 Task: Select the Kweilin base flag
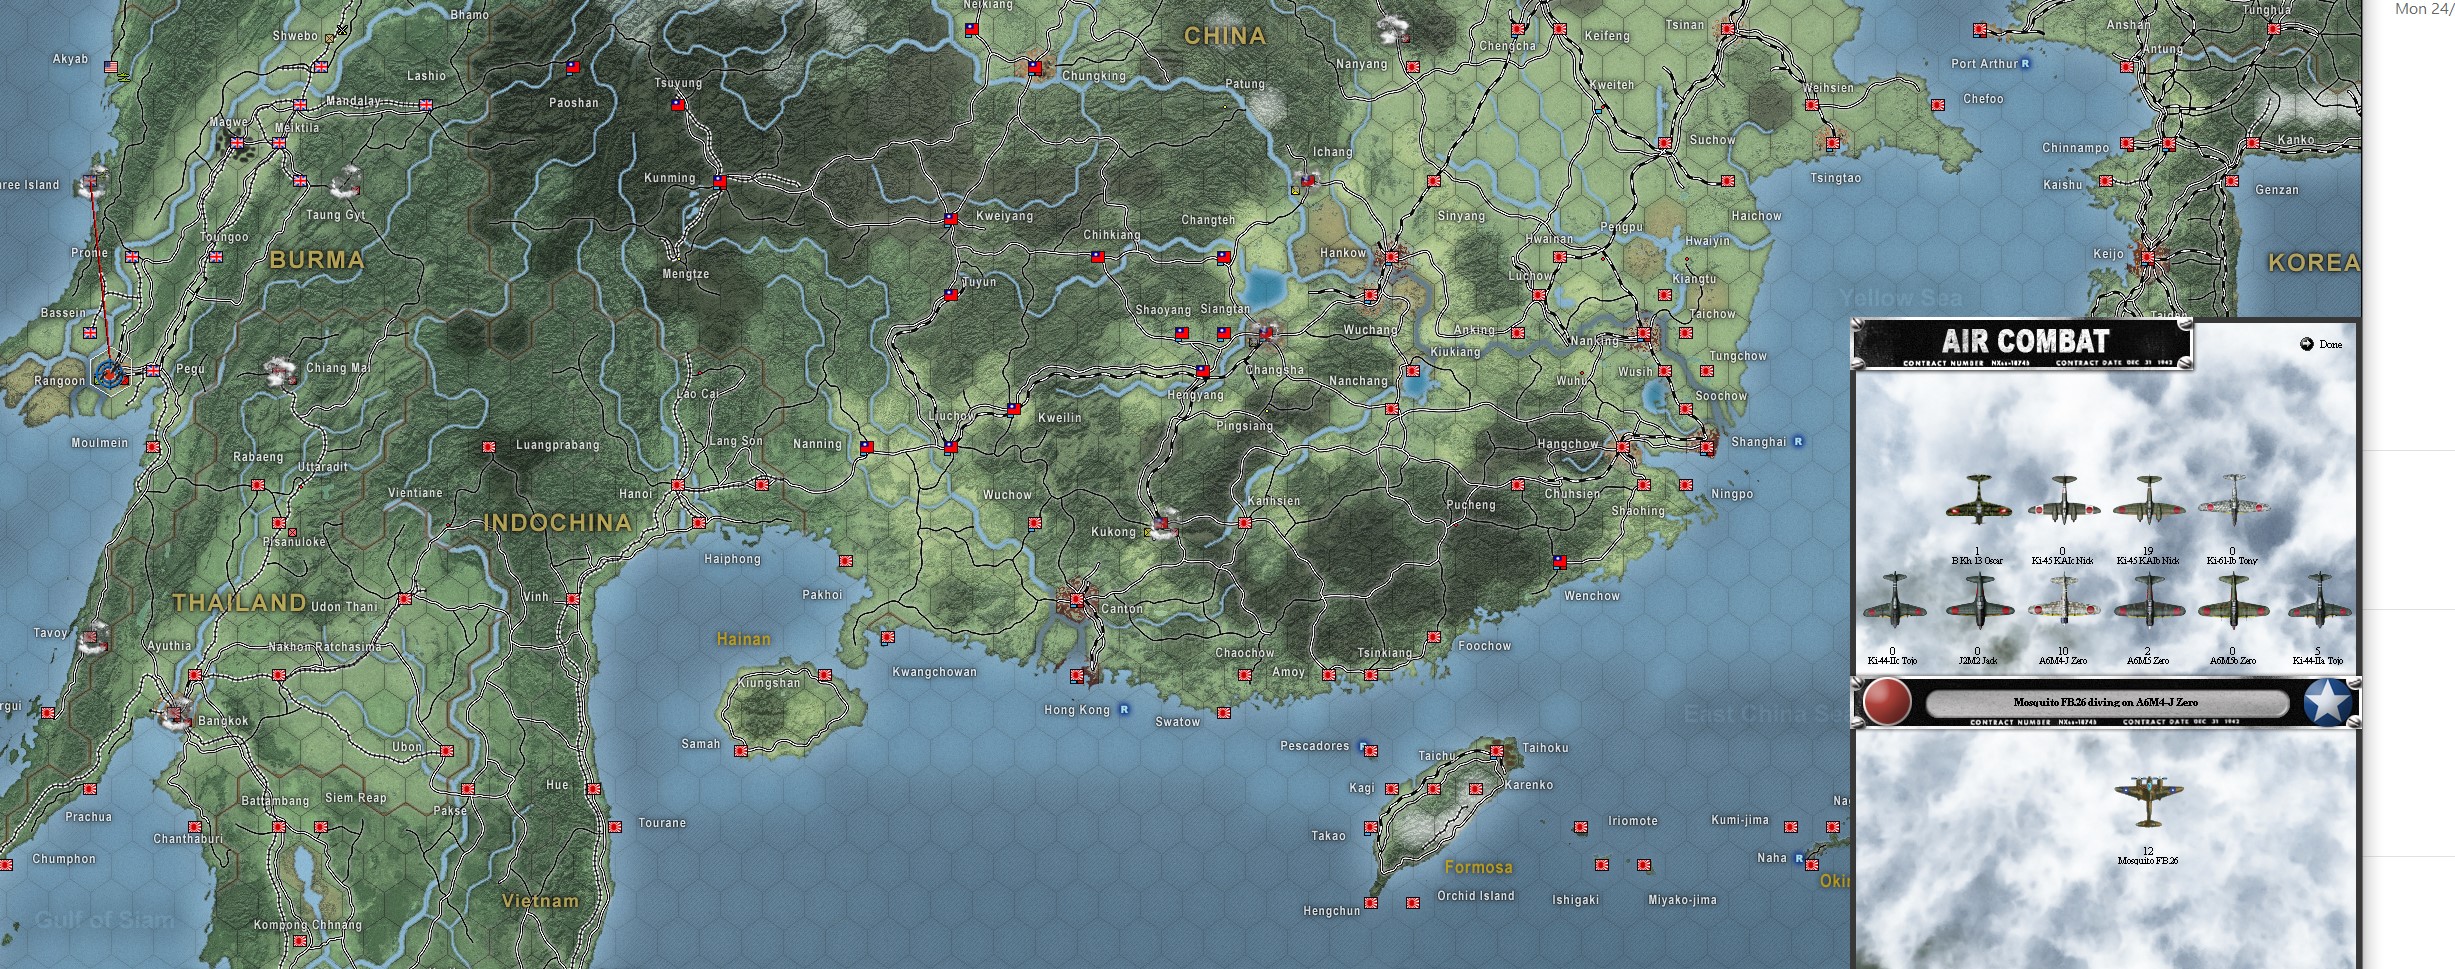(1014, 409)
